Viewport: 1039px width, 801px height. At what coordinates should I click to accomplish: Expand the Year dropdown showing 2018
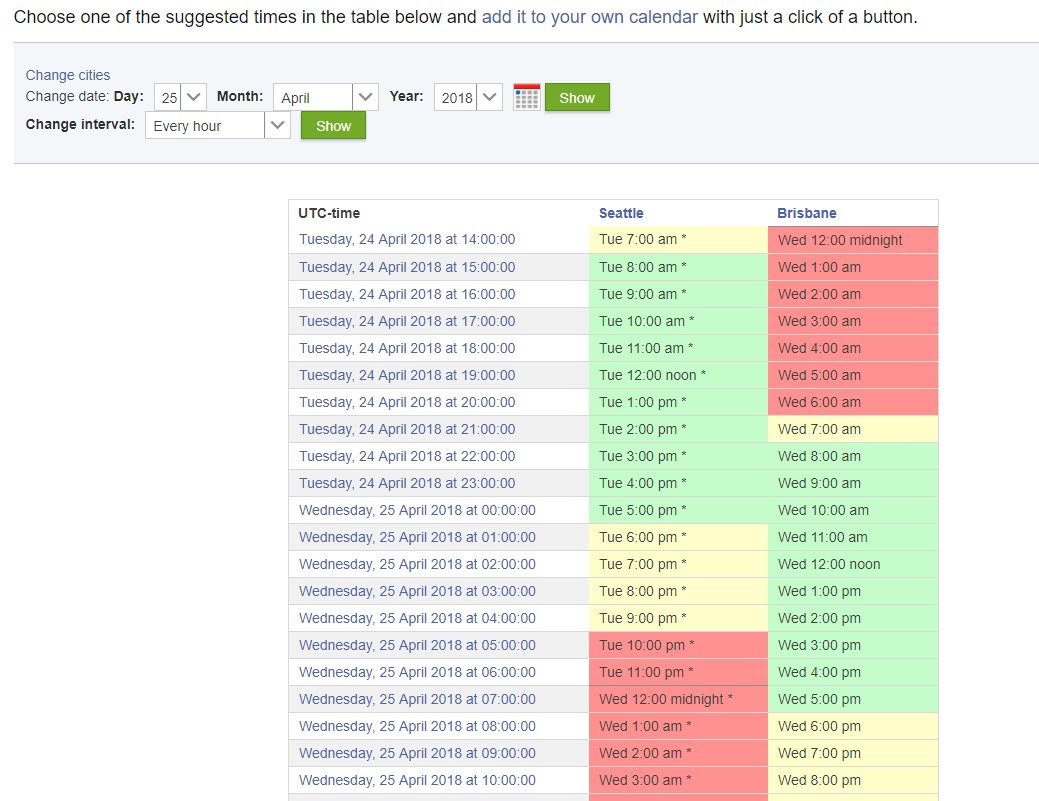point(468,97)
